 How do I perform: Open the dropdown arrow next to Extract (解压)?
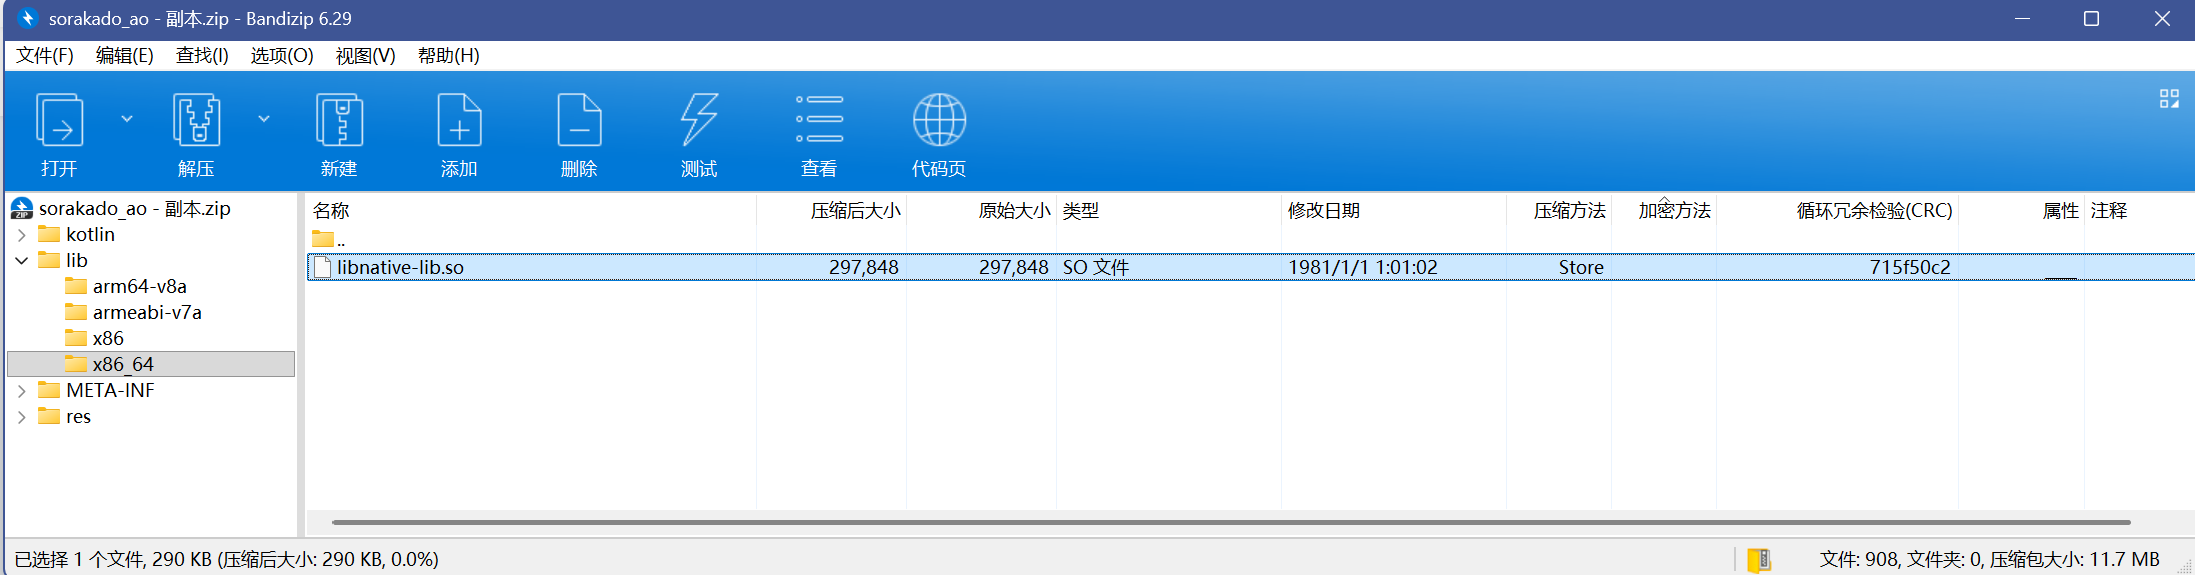(x=264, y=119)
